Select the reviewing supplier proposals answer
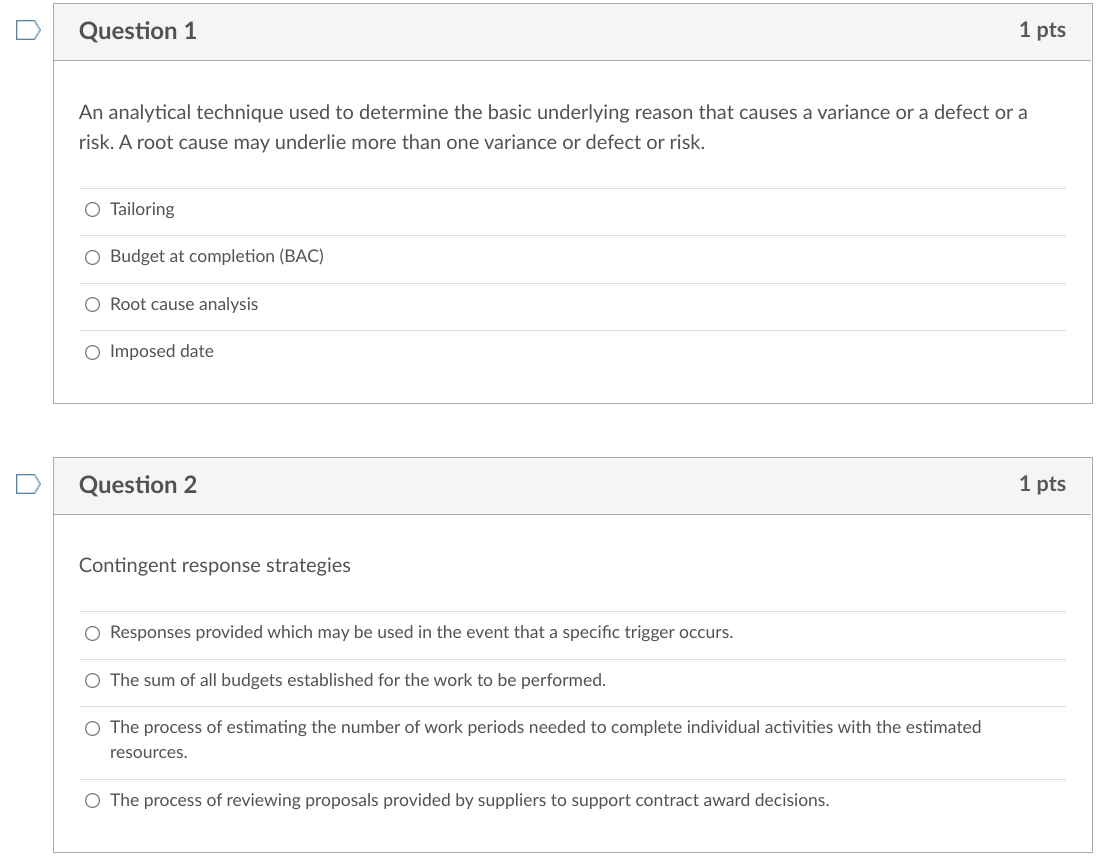1109x859 pixels. click(x=92, y=800)
